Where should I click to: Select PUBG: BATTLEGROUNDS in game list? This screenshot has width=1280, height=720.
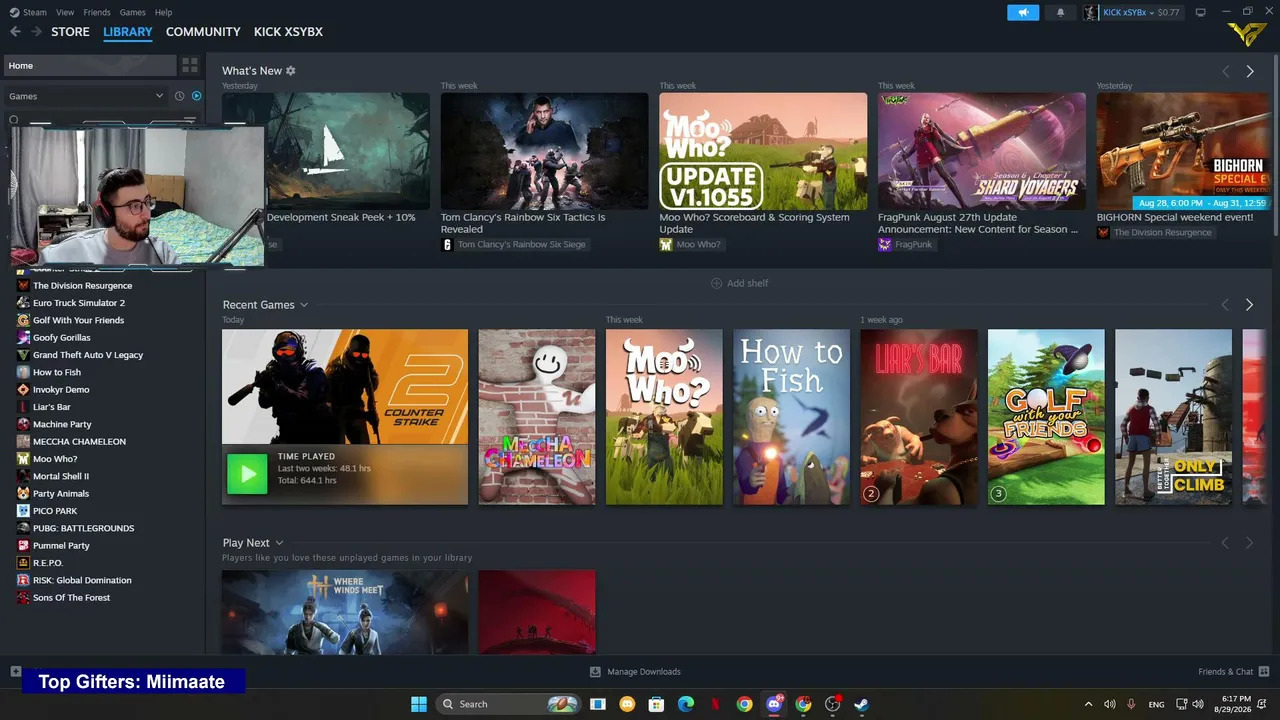click(83, 528)
